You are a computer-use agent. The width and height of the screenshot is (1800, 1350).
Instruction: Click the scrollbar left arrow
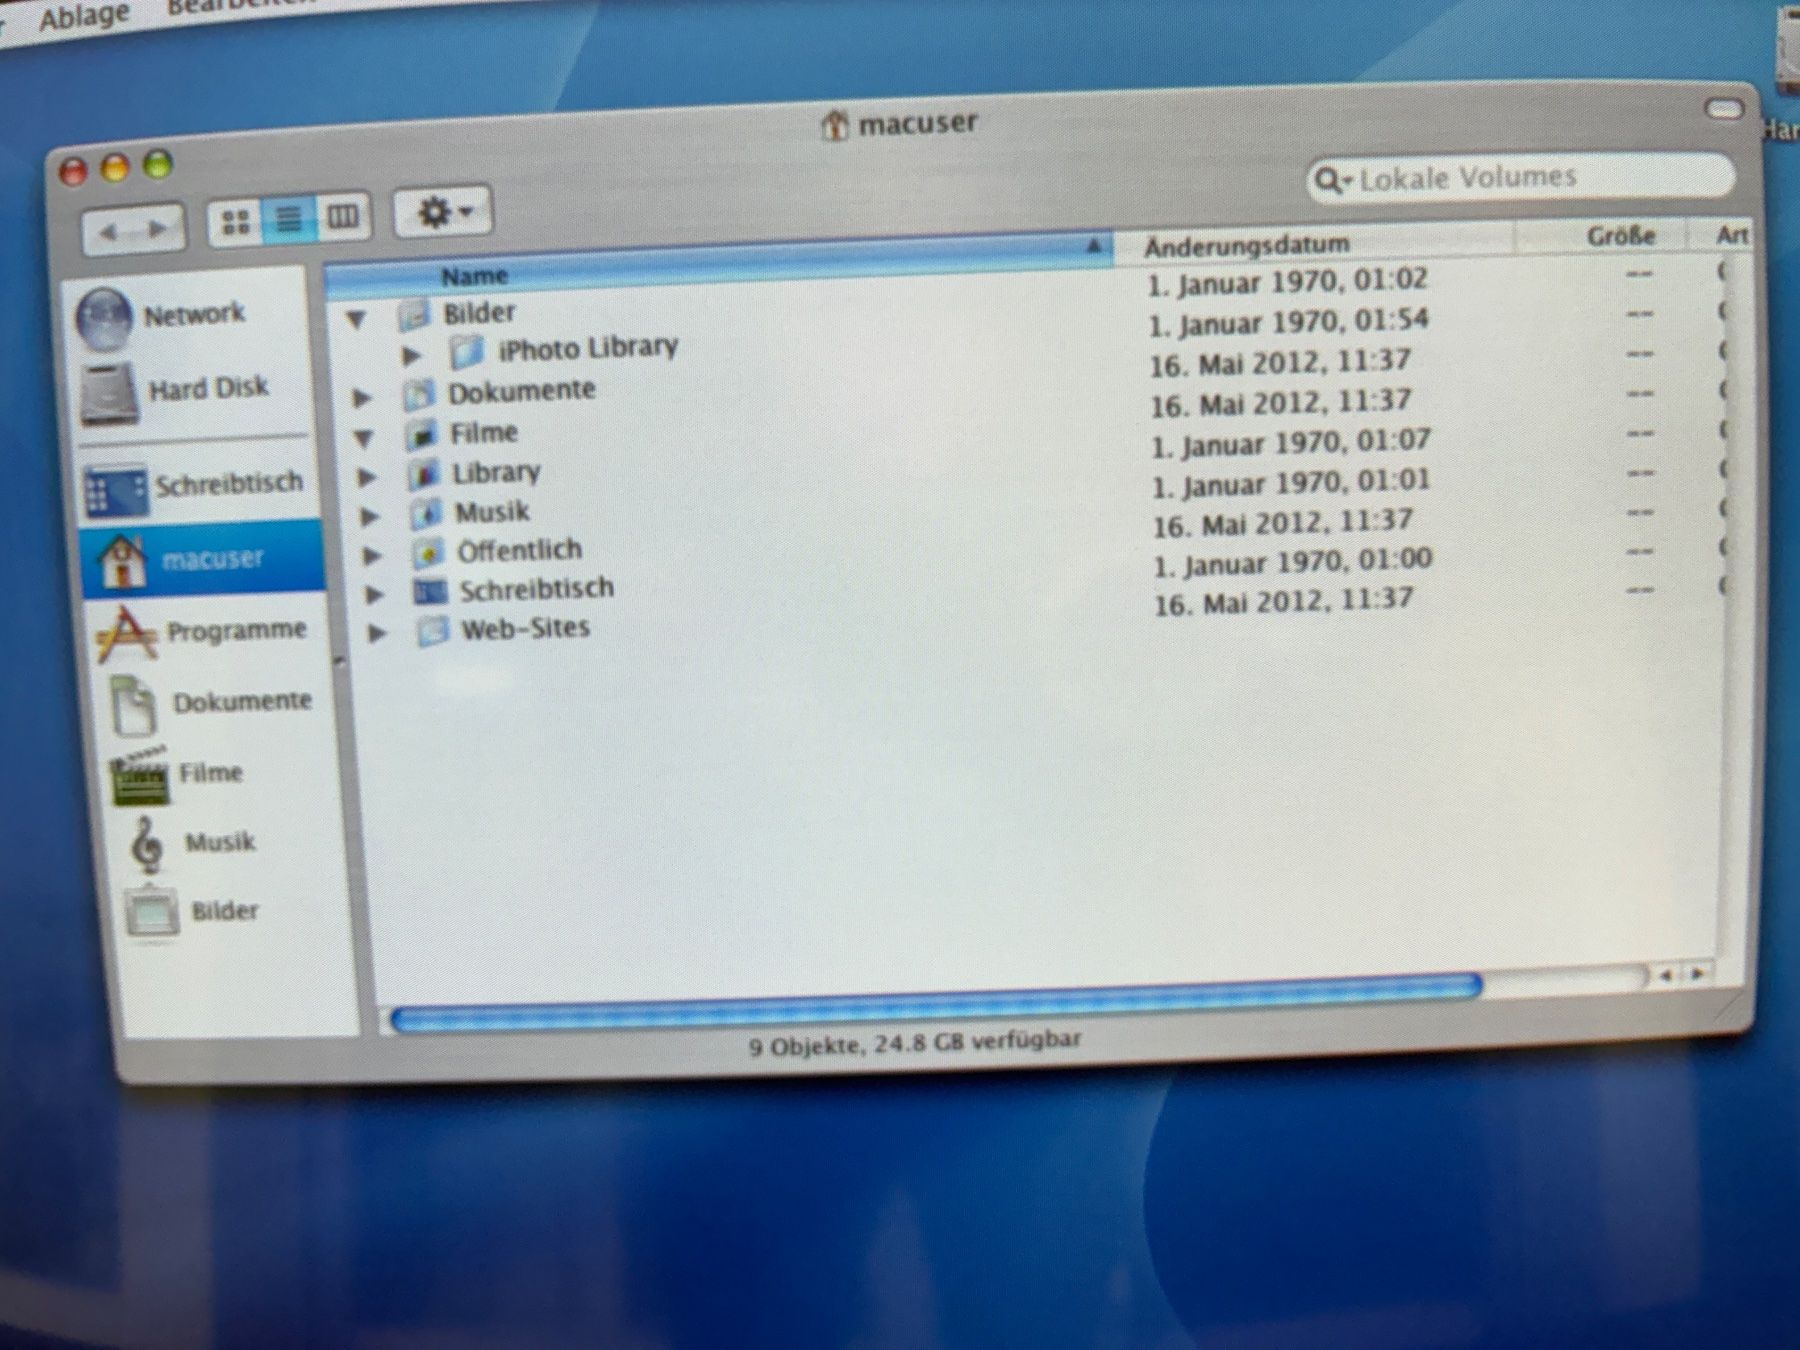pyautogui.click(x=1665, y=975)
